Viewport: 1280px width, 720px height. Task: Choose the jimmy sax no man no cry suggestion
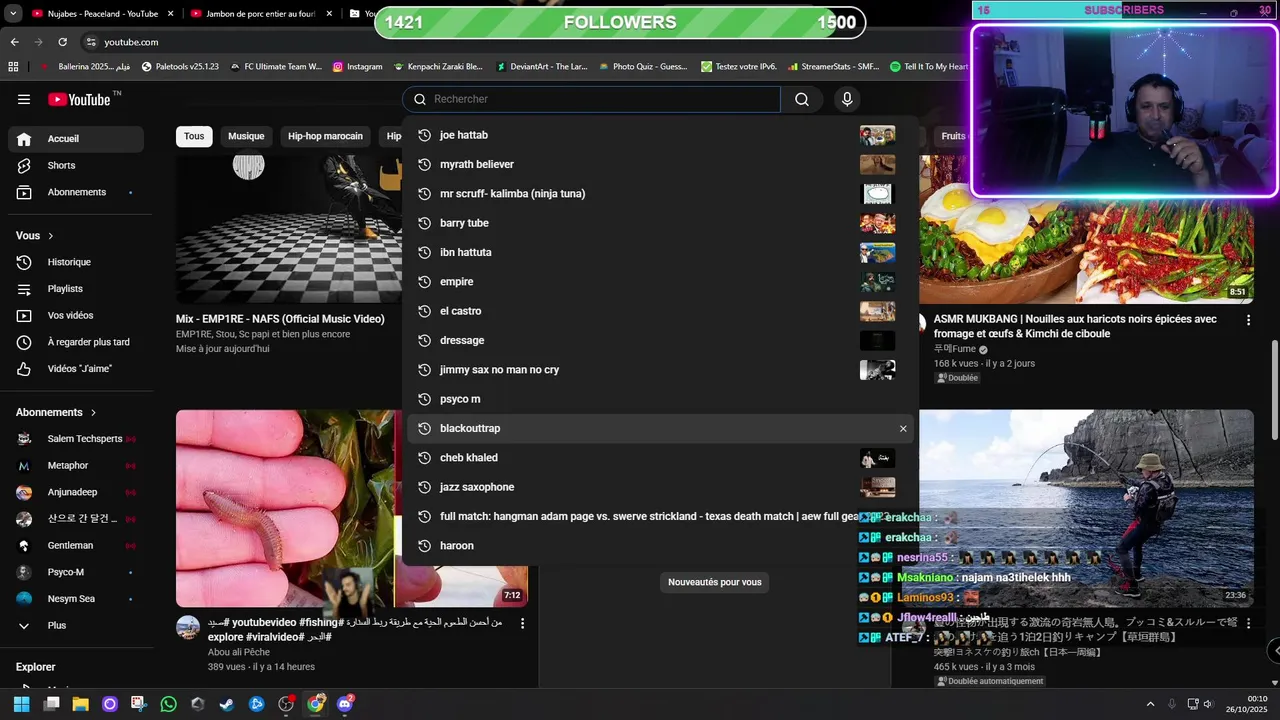[660, 370]
